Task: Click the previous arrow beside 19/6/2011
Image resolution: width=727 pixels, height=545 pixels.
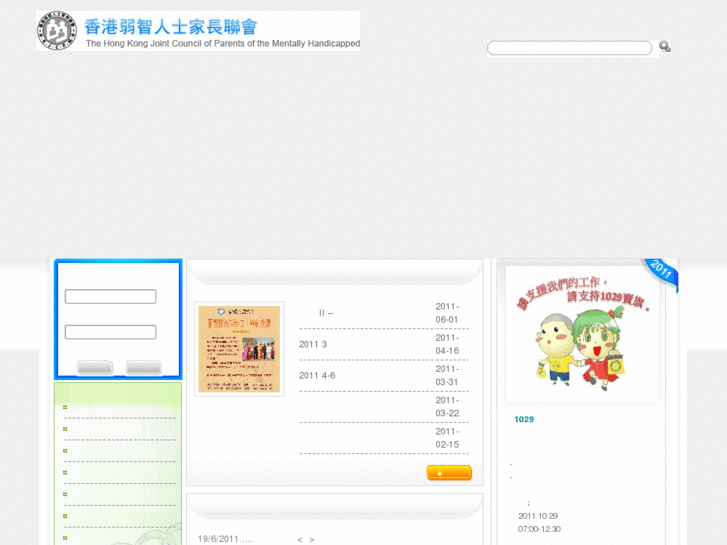Action: 300,539
